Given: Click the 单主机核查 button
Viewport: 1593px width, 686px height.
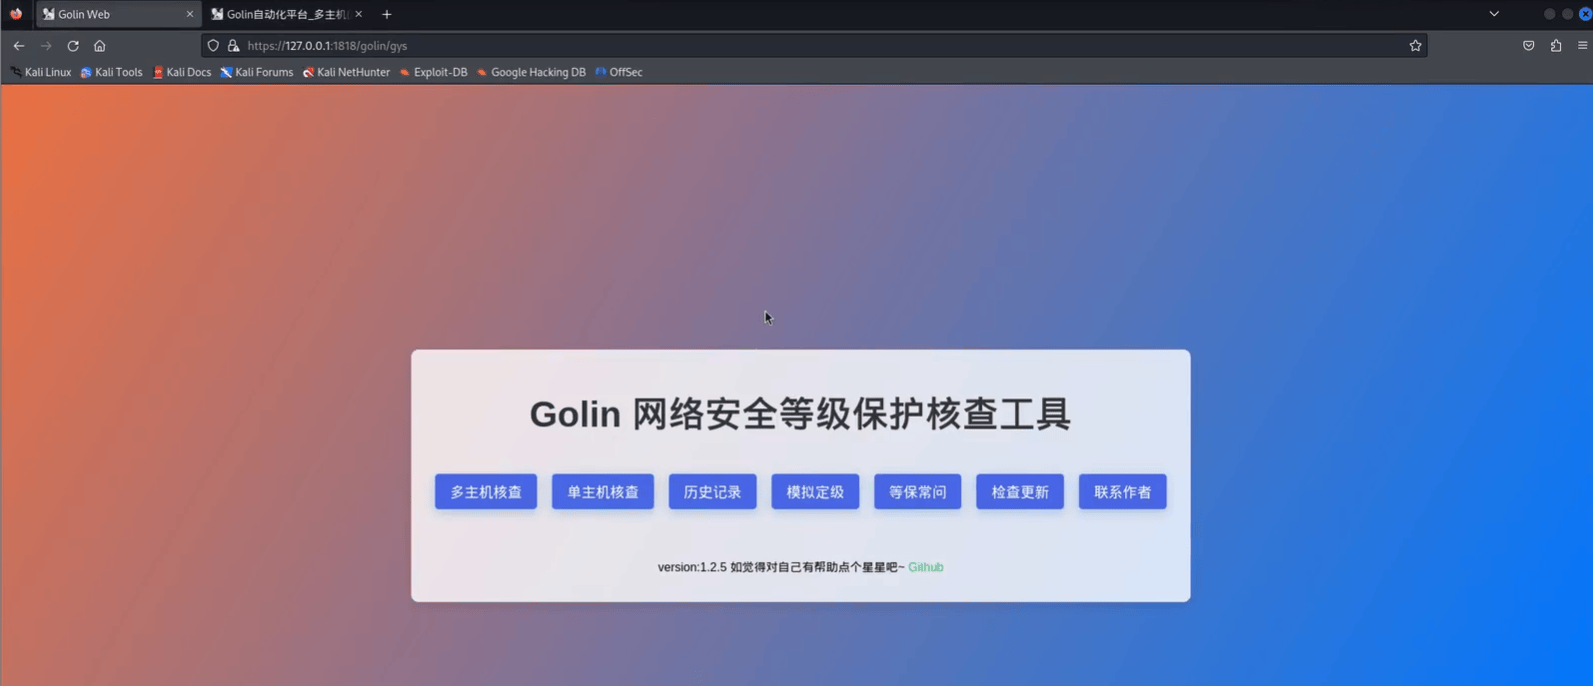Looking at the screenshot, I should (x=603, y=492).
